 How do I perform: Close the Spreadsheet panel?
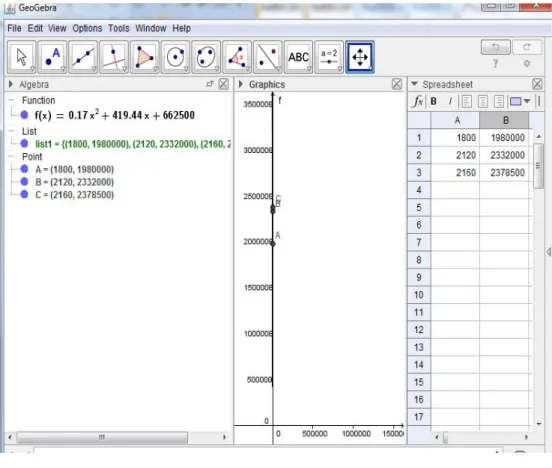coord(537,84)
